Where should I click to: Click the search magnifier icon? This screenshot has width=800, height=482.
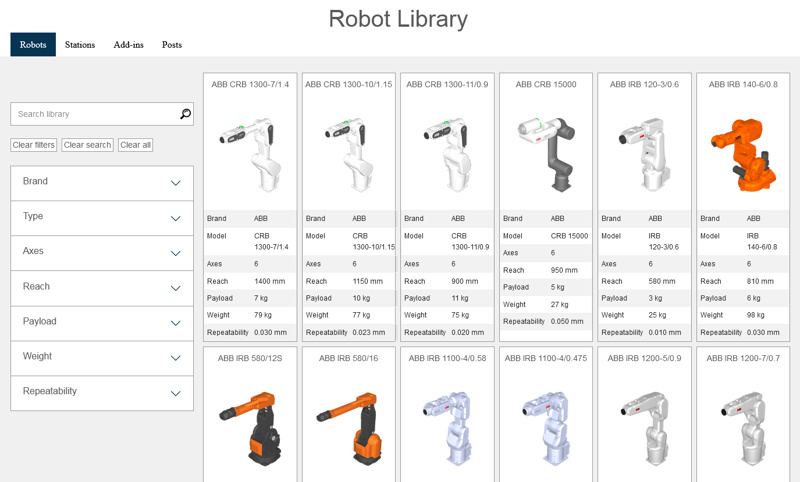(x=186, y=114)
